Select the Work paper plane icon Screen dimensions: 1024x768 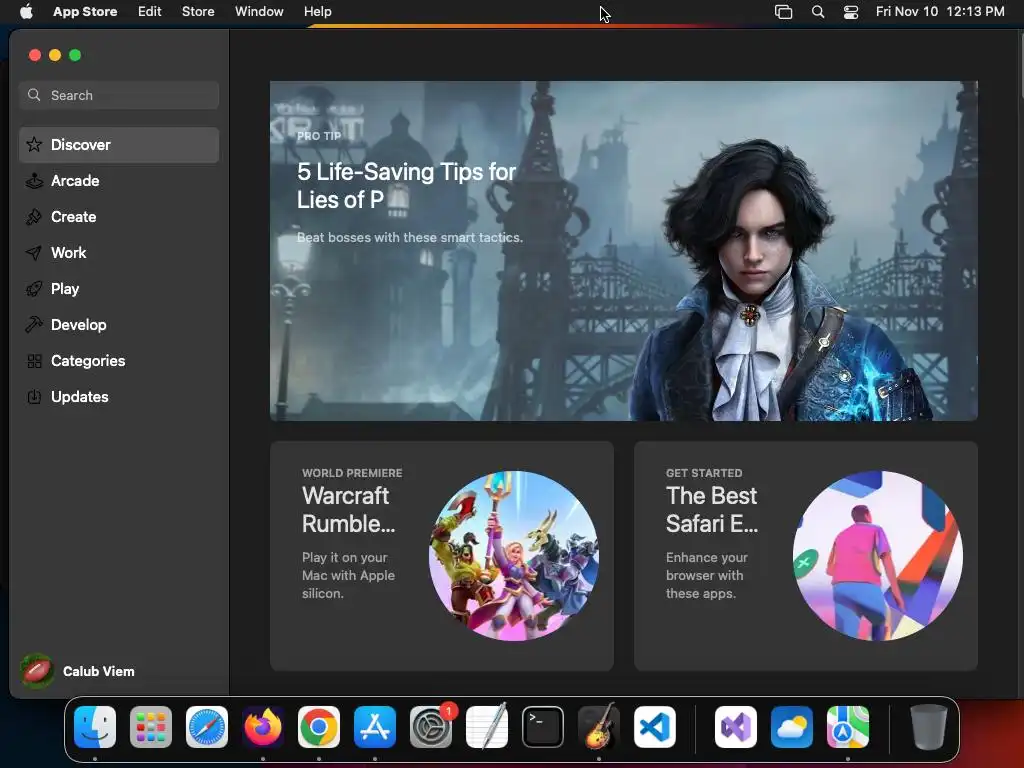(x=34, y=253)
